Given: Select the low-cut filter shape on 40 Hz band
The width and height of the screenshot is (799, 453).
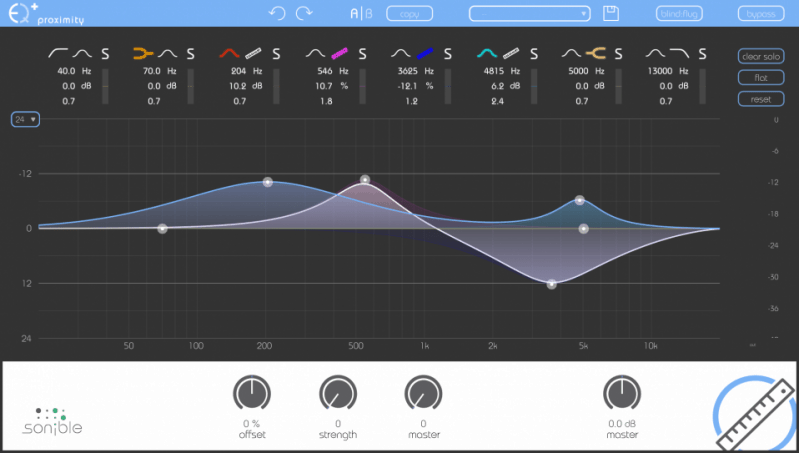Looking at the screenshot, I should (58, 53).
